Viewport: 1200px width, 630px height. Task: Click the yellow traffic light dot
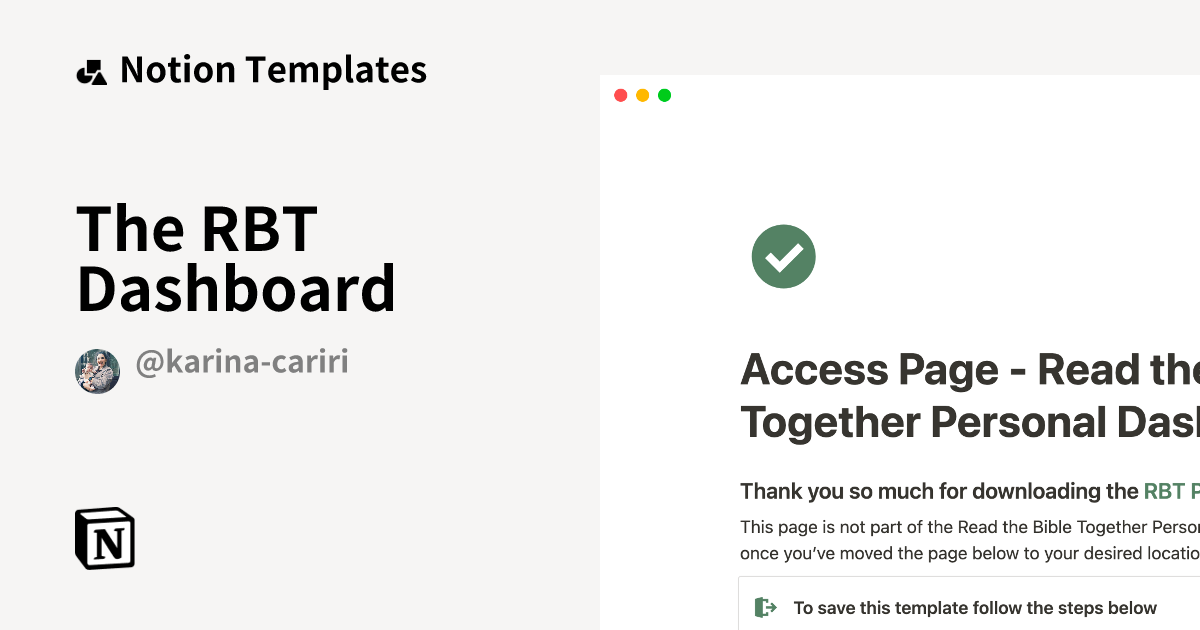(x=643, y=94)
